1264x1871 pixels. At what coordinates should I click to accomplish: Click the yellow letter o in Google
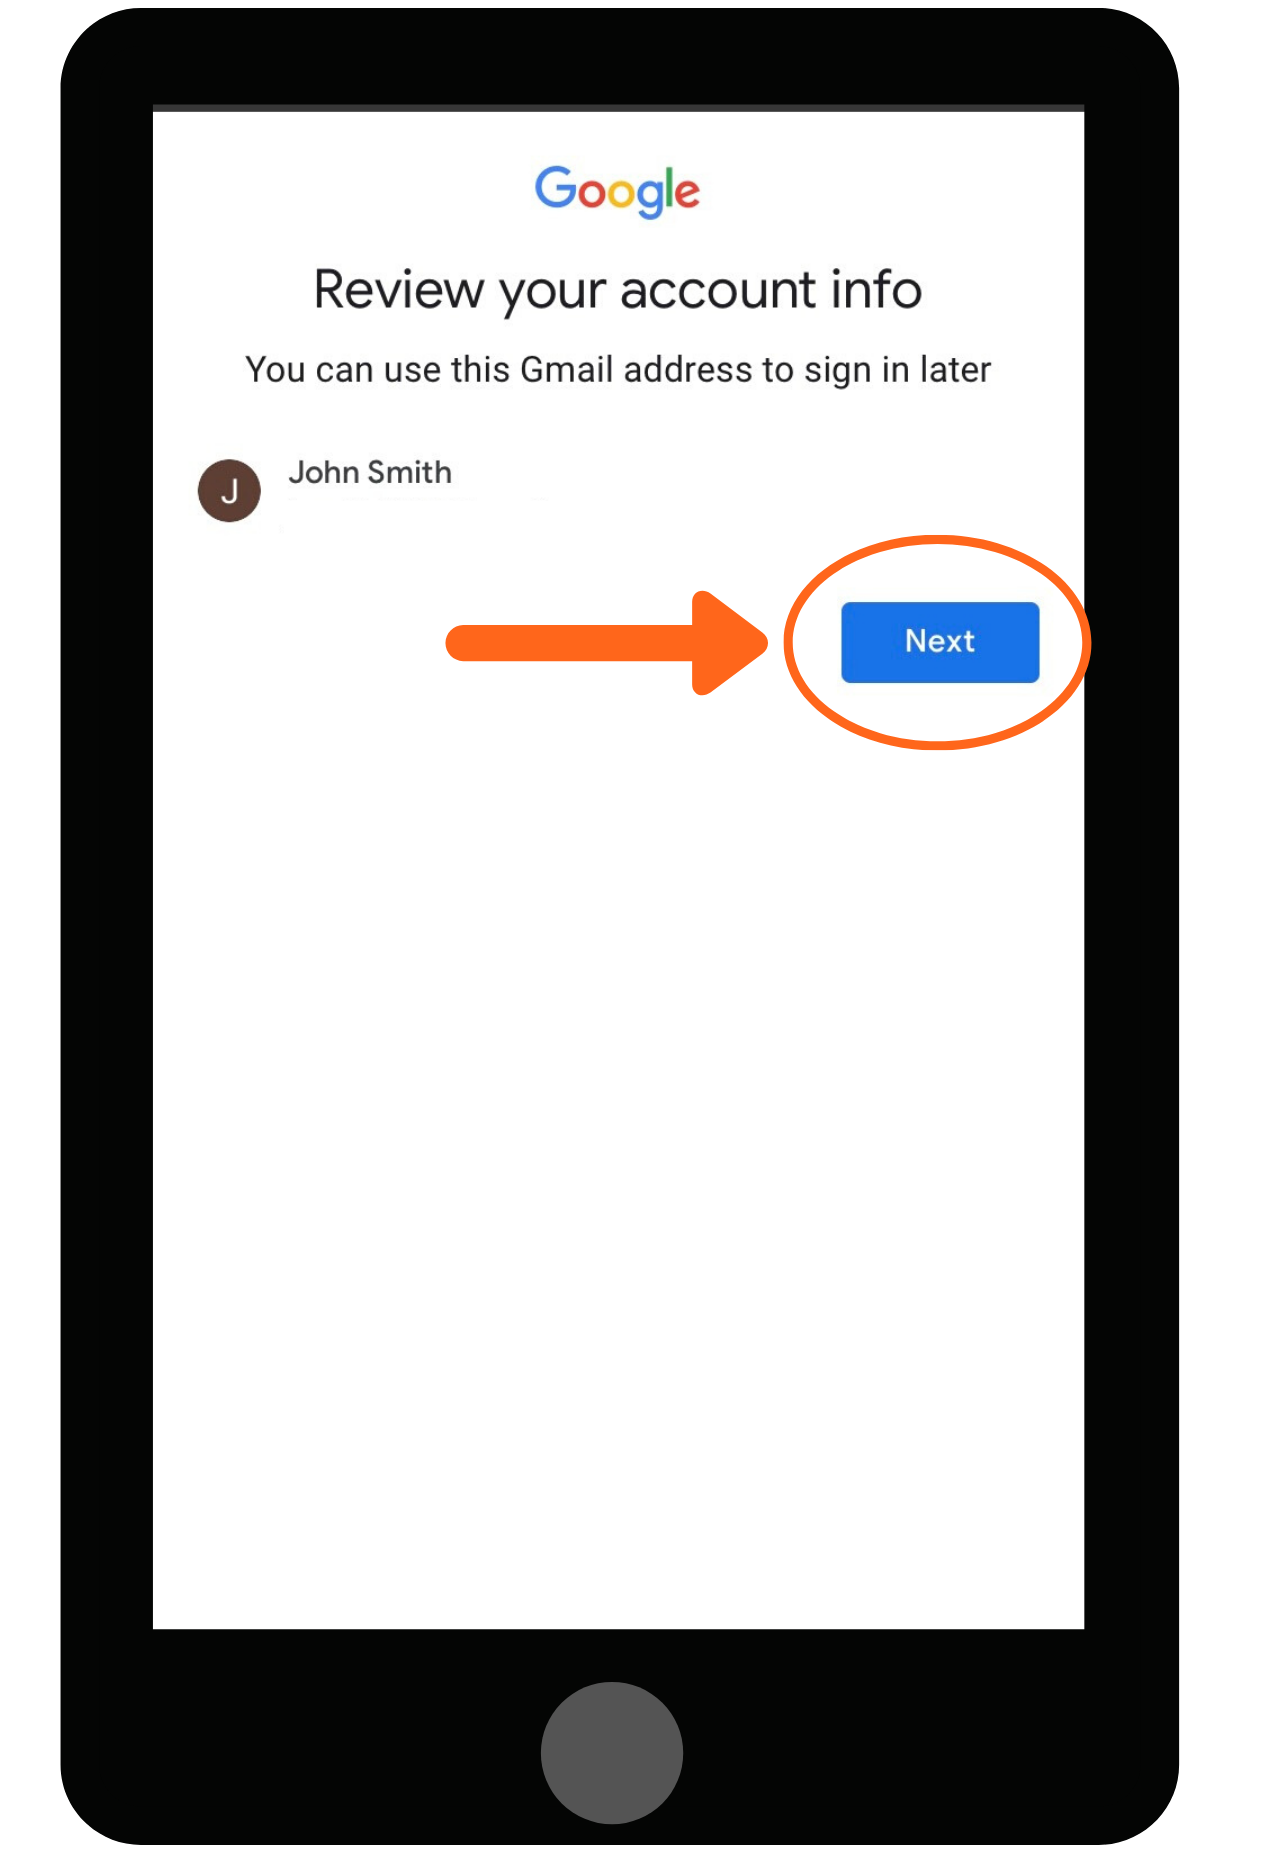pos(621,193)
